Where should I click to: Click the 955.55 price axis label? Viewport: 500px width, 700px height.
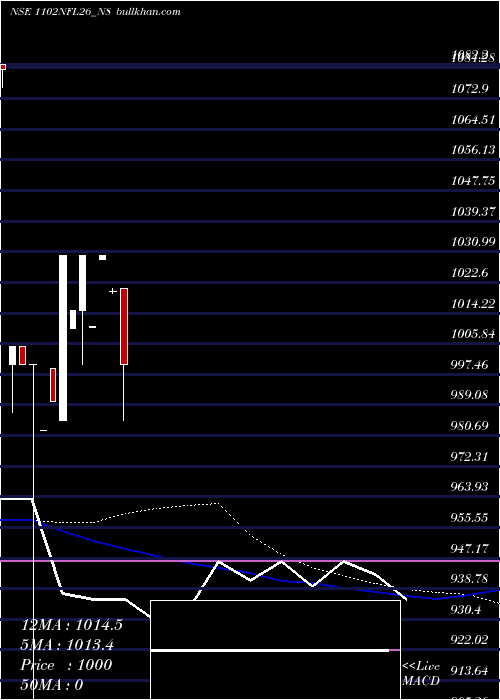(471, 518)
